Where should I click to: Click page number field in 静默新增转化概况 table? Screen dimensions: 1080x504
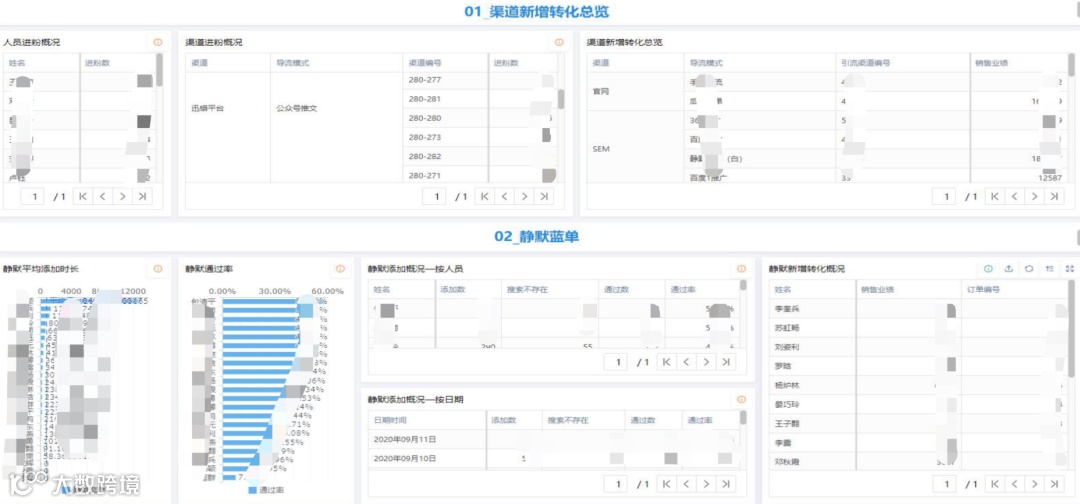coord(944,484)
